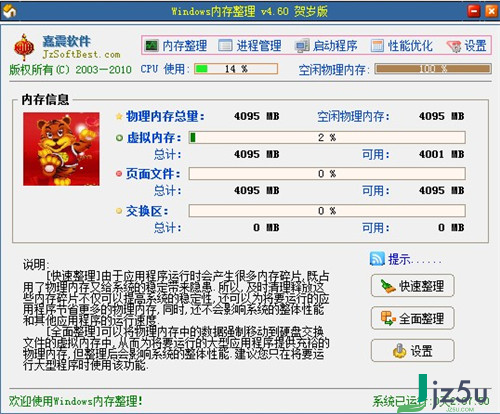Click the blocks icon on 全面整理
Image resolution: width=500 pixels, height=414 pixels.
(388, 318)
